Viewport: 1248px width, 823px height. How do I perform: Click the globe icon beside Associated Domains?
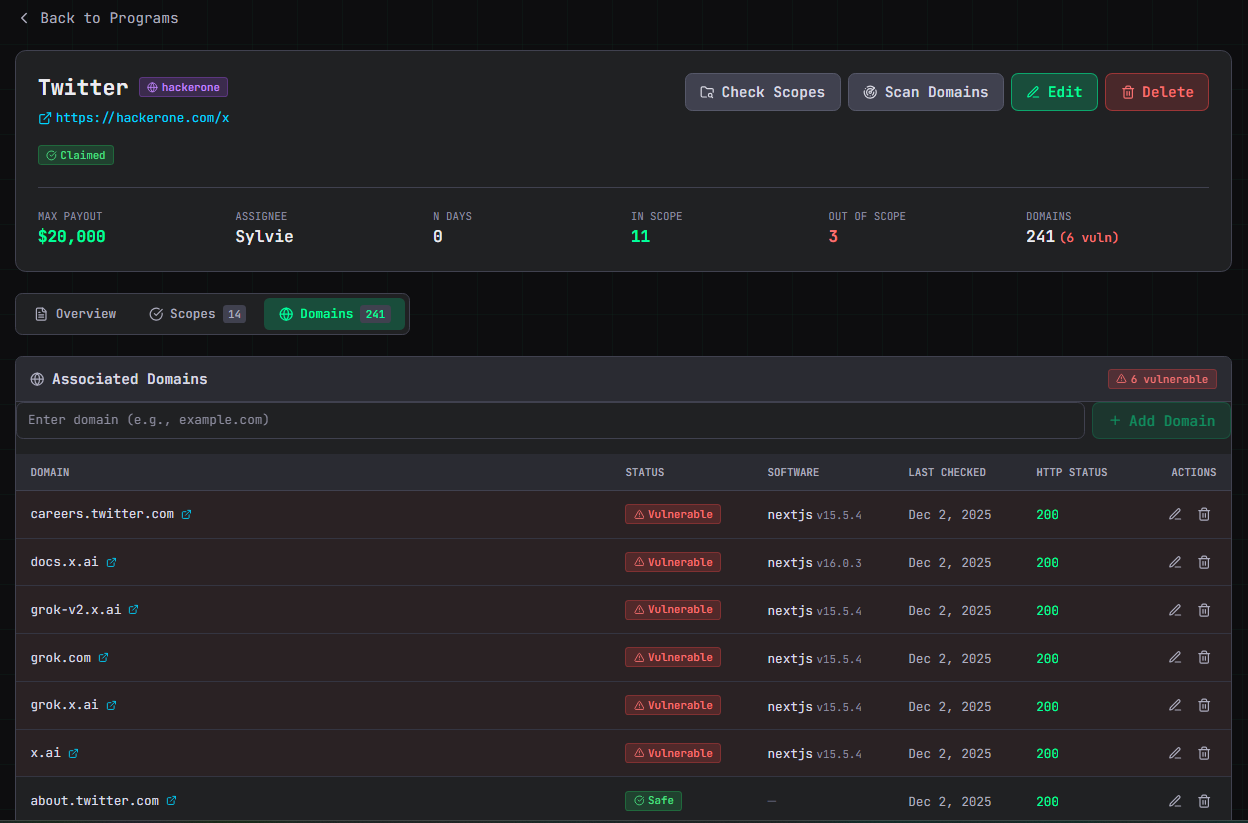(37, 379)
